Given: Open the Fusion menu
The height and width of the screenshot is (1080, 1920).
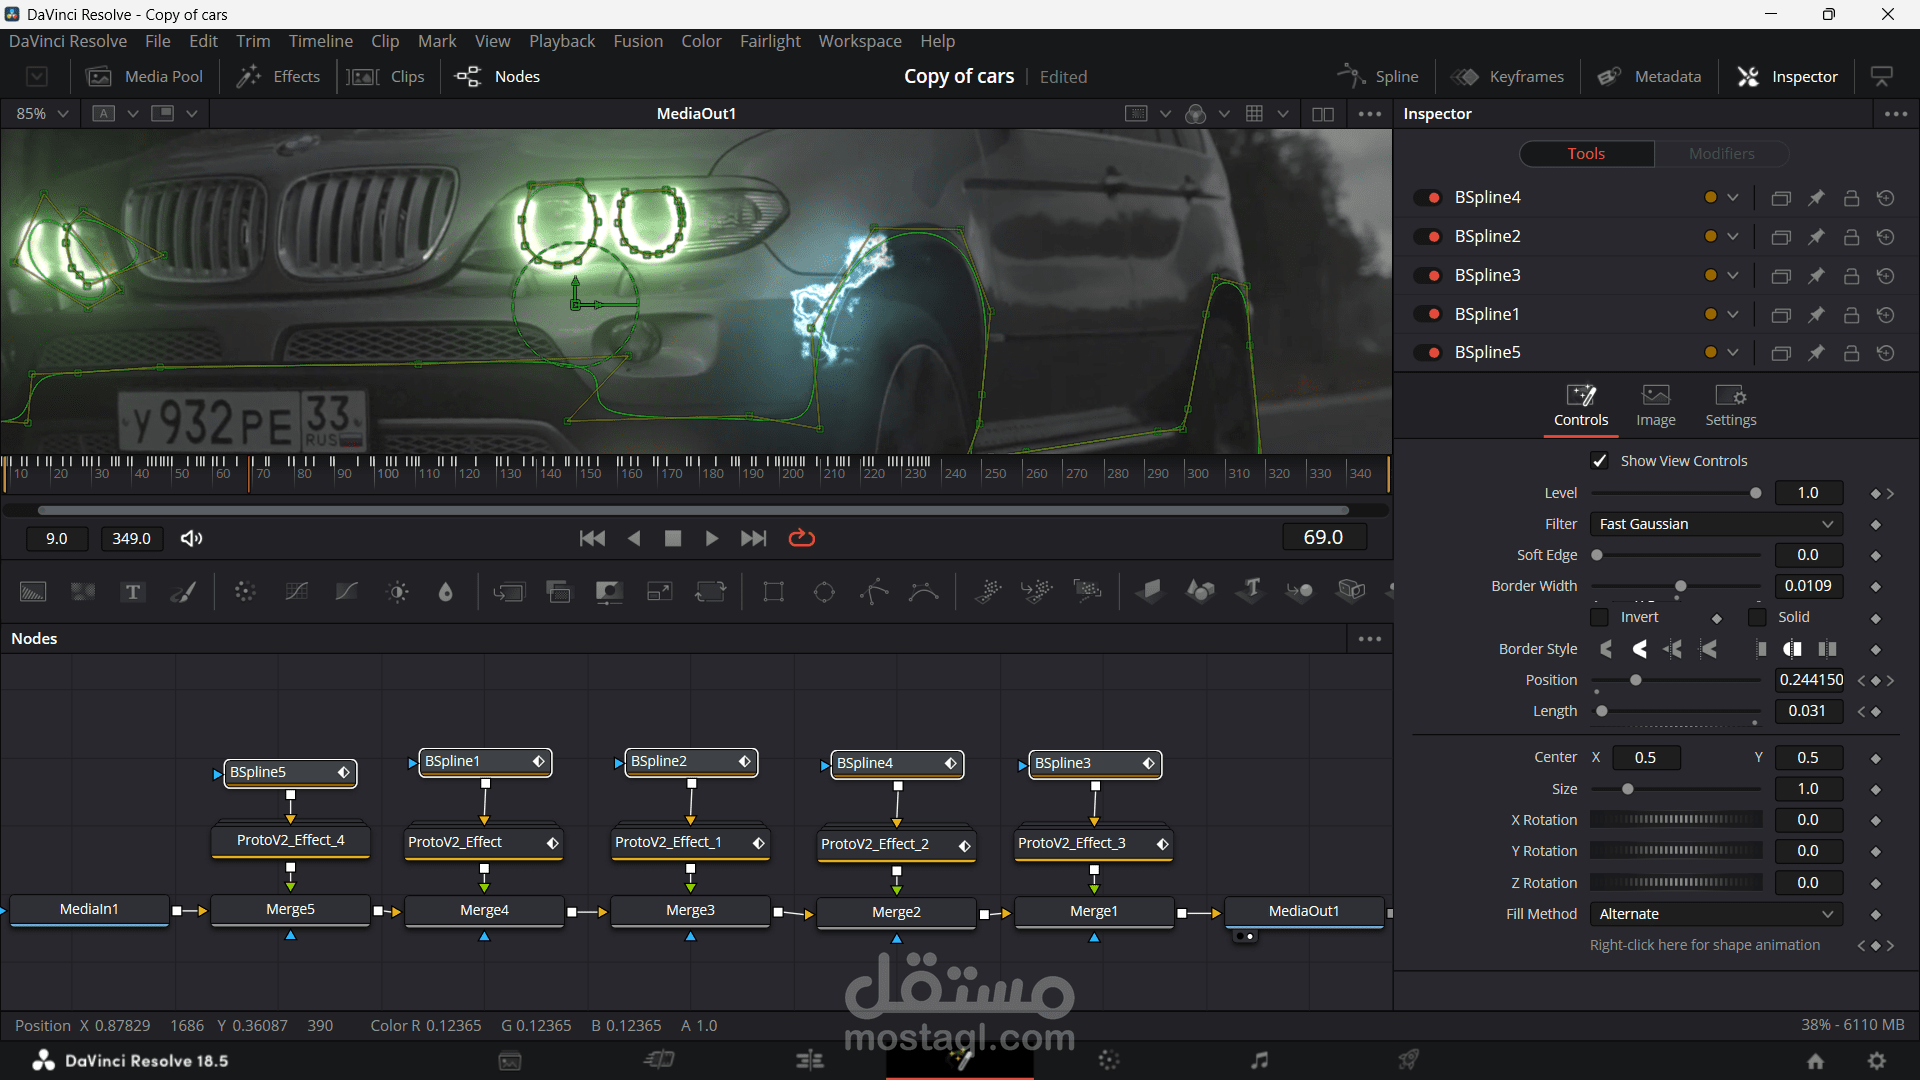Looking at the screenshot, I should click(x=637, y=41).
